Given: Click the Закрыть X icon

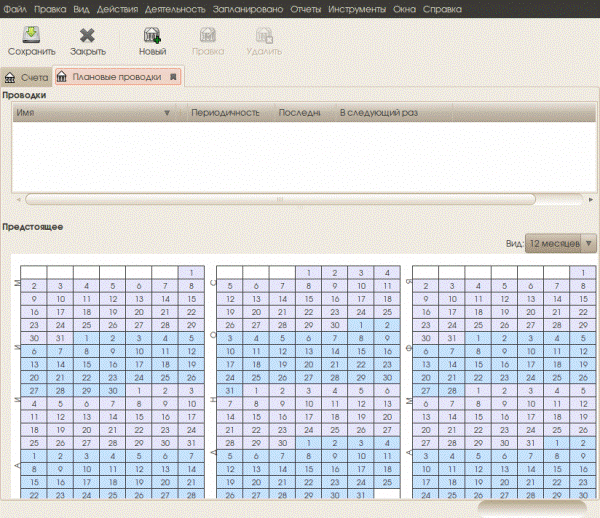Looking at the screenshot, I should point(87,36).
